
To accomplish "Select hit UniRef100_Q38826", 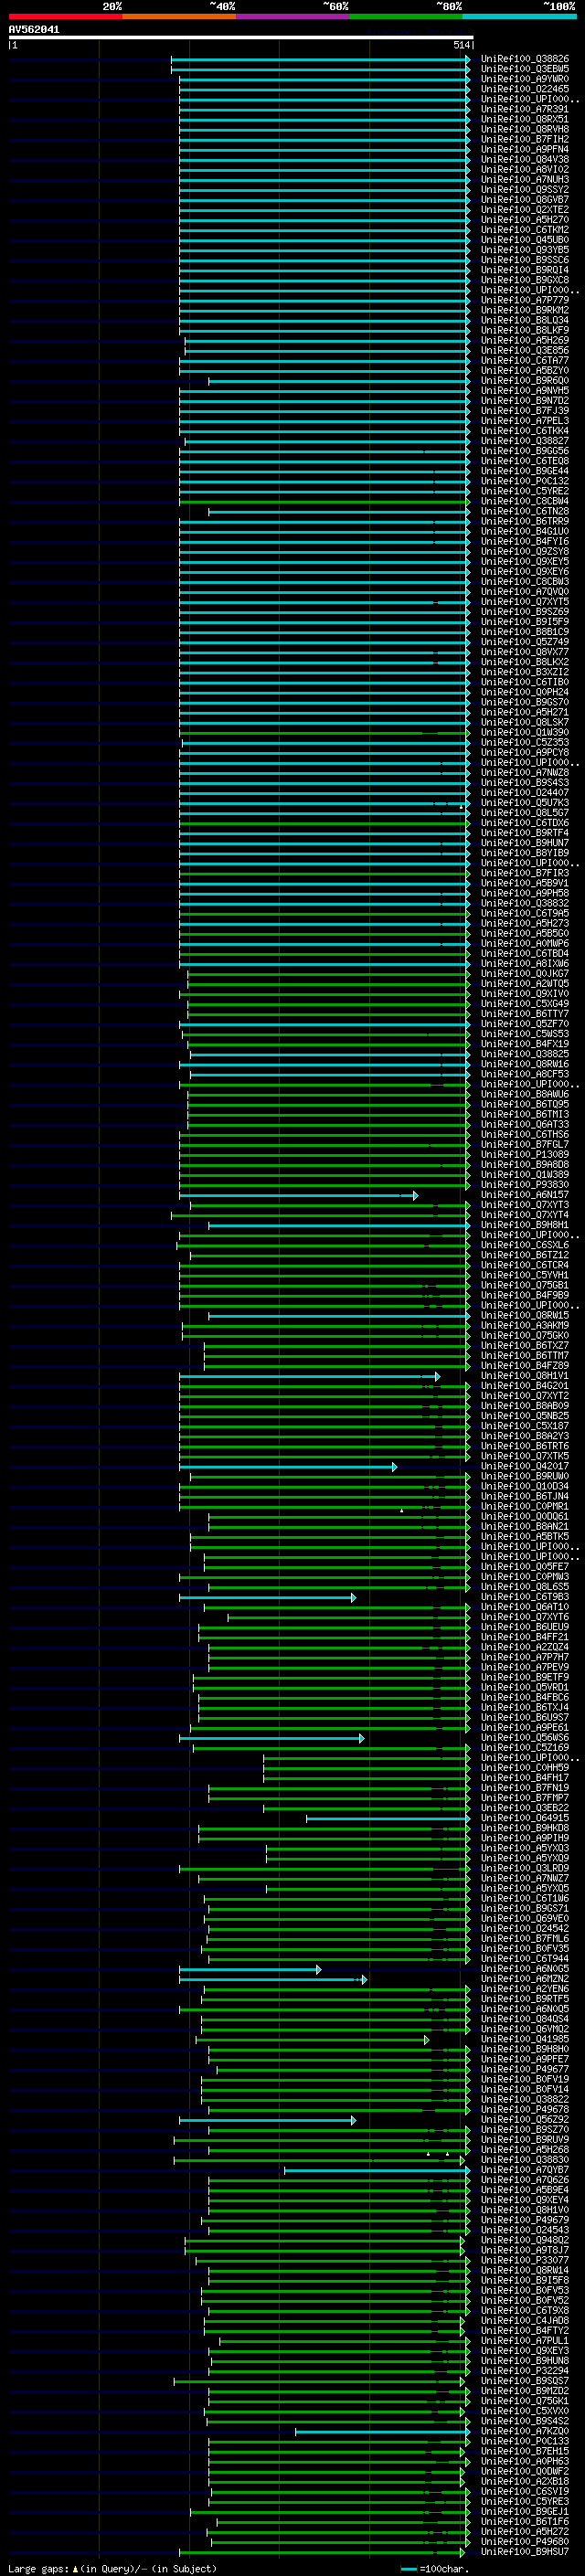I will 524,59.
